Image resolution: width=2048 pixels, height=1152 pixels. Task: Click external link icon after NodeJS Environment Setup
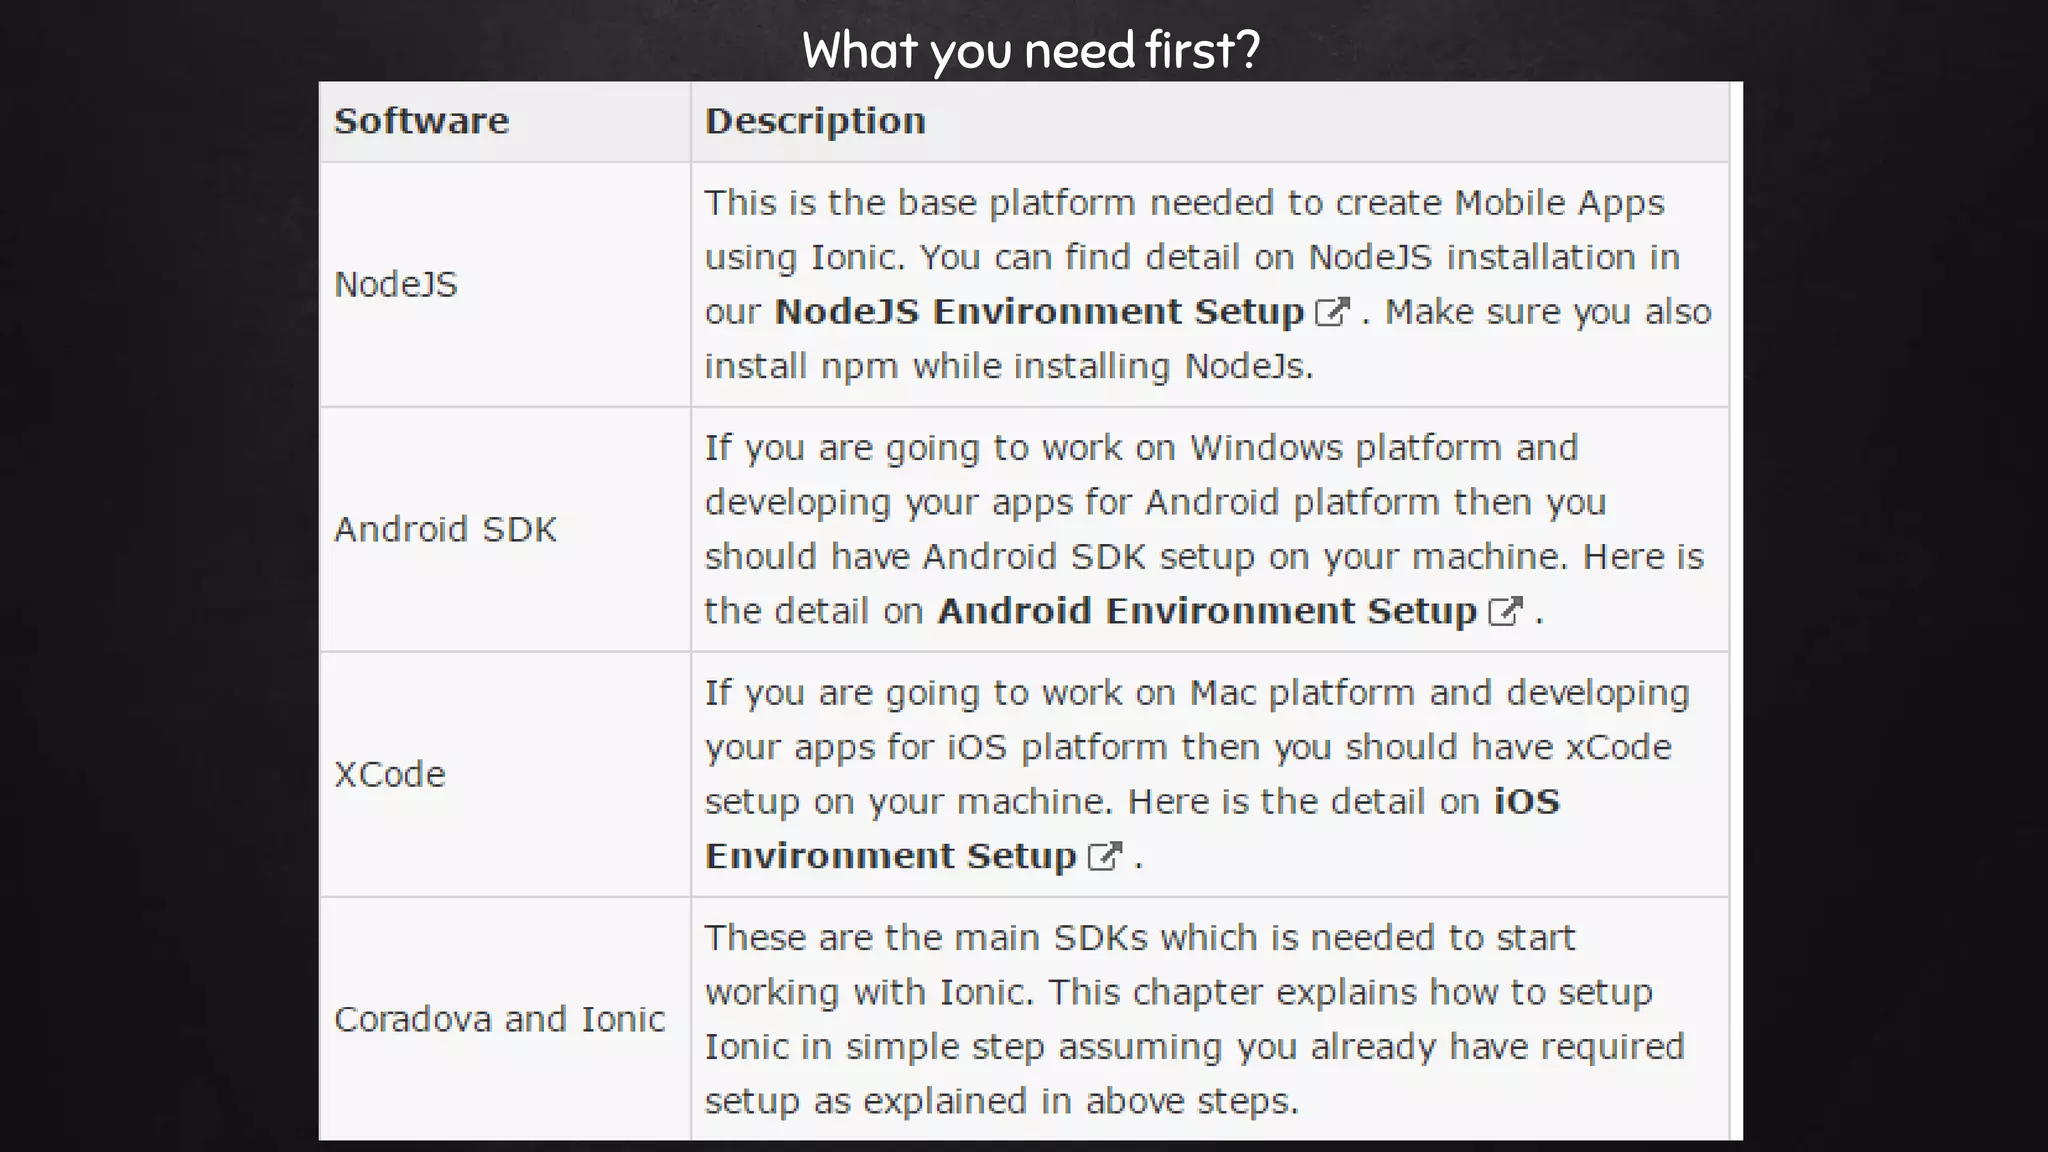click(1332, 312)
